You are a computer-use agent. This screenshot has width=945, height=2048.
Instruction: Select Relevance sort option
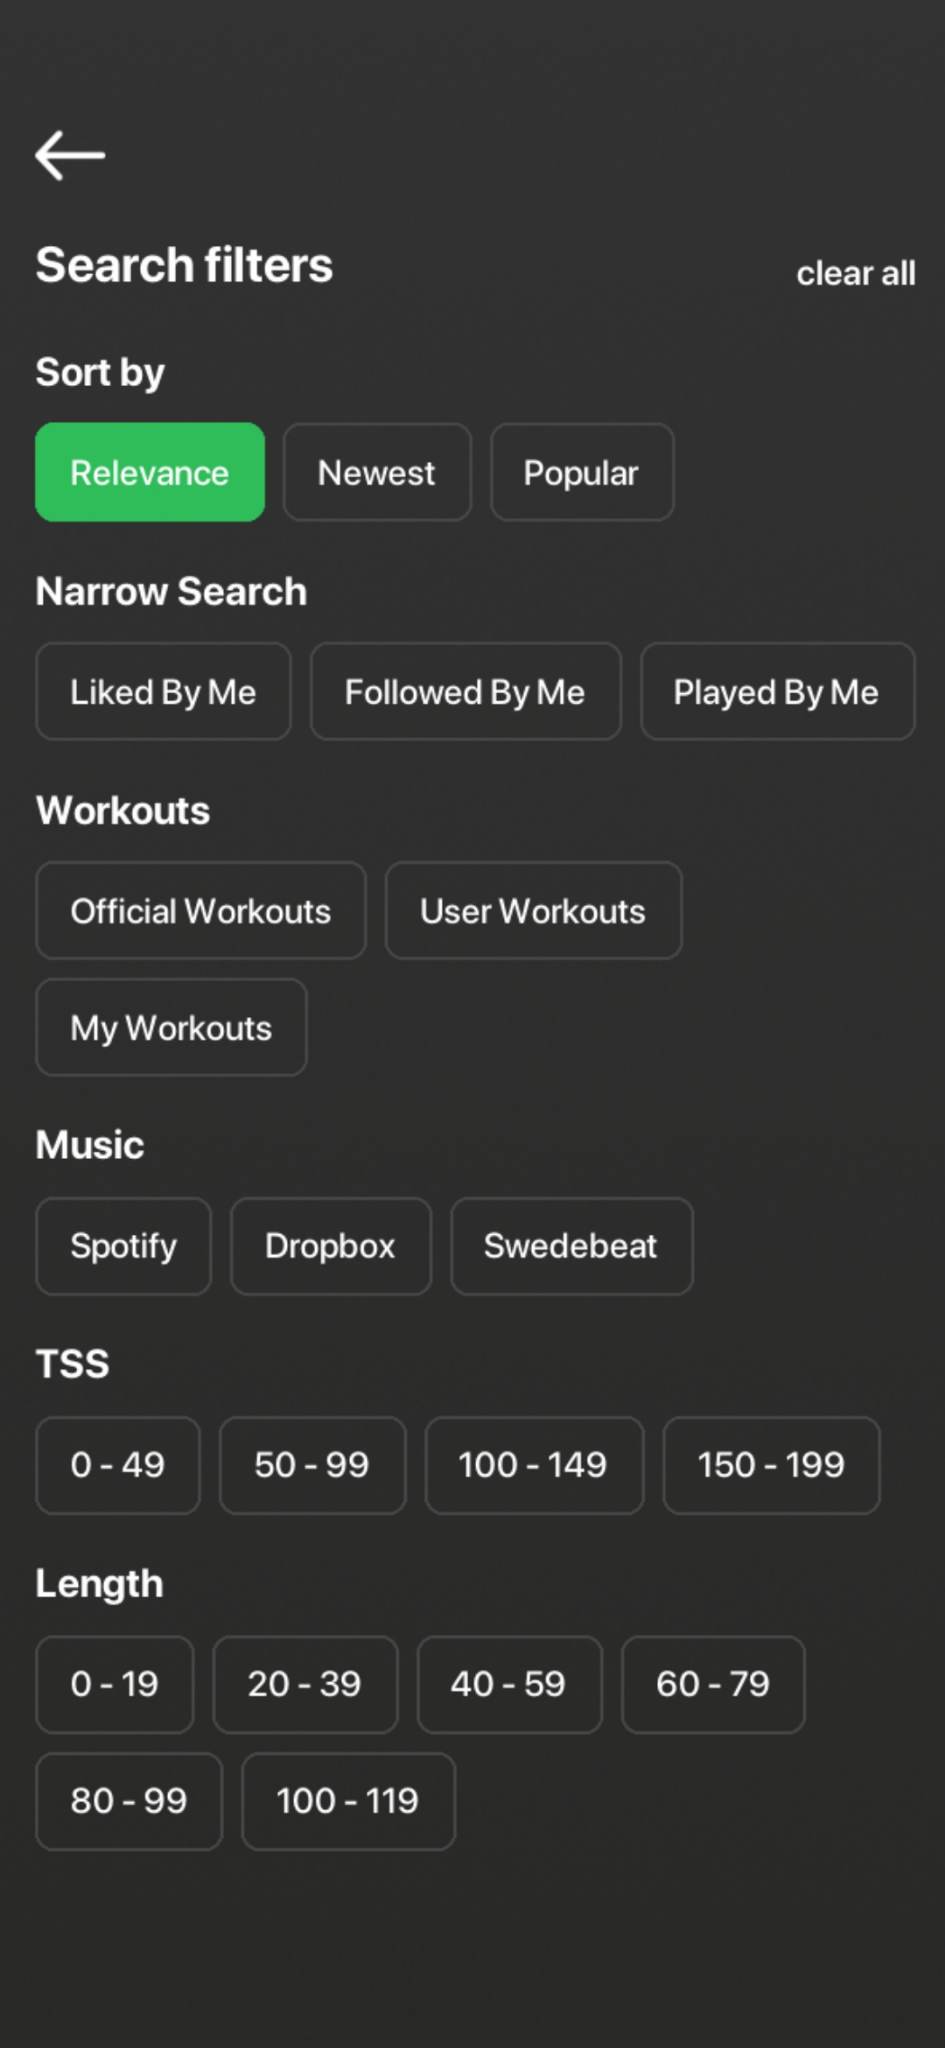[x=150, y=472]
